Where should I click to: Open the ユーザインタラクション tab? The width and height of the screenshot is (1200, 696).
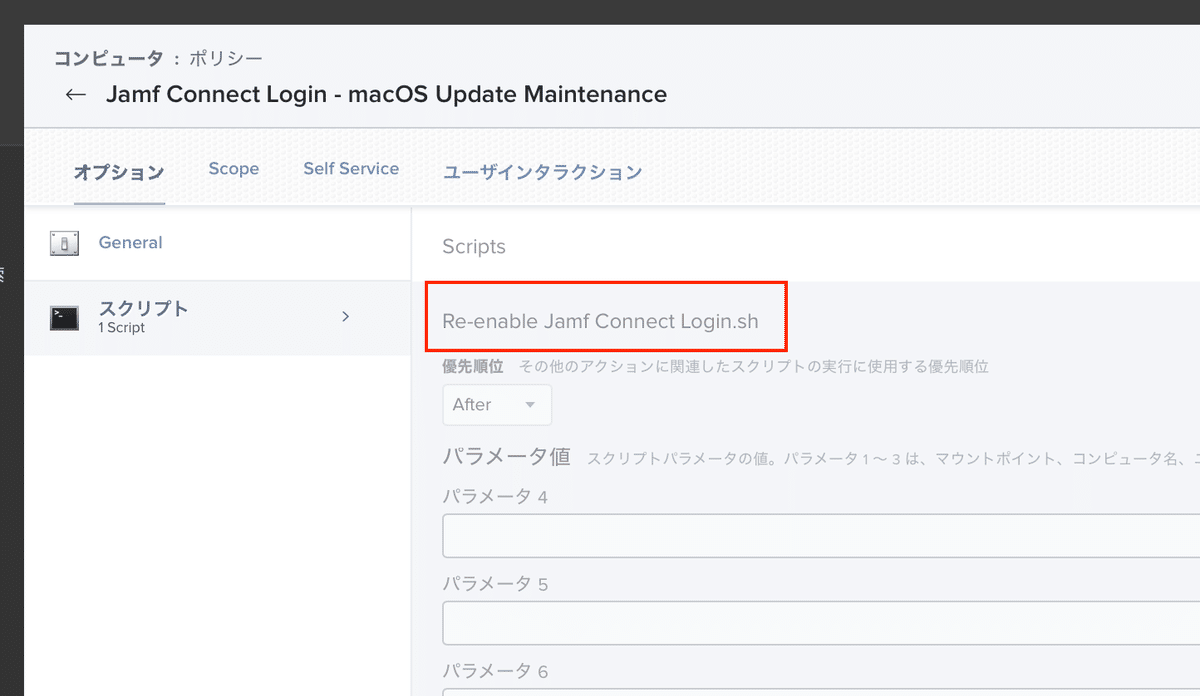(542, 172)
